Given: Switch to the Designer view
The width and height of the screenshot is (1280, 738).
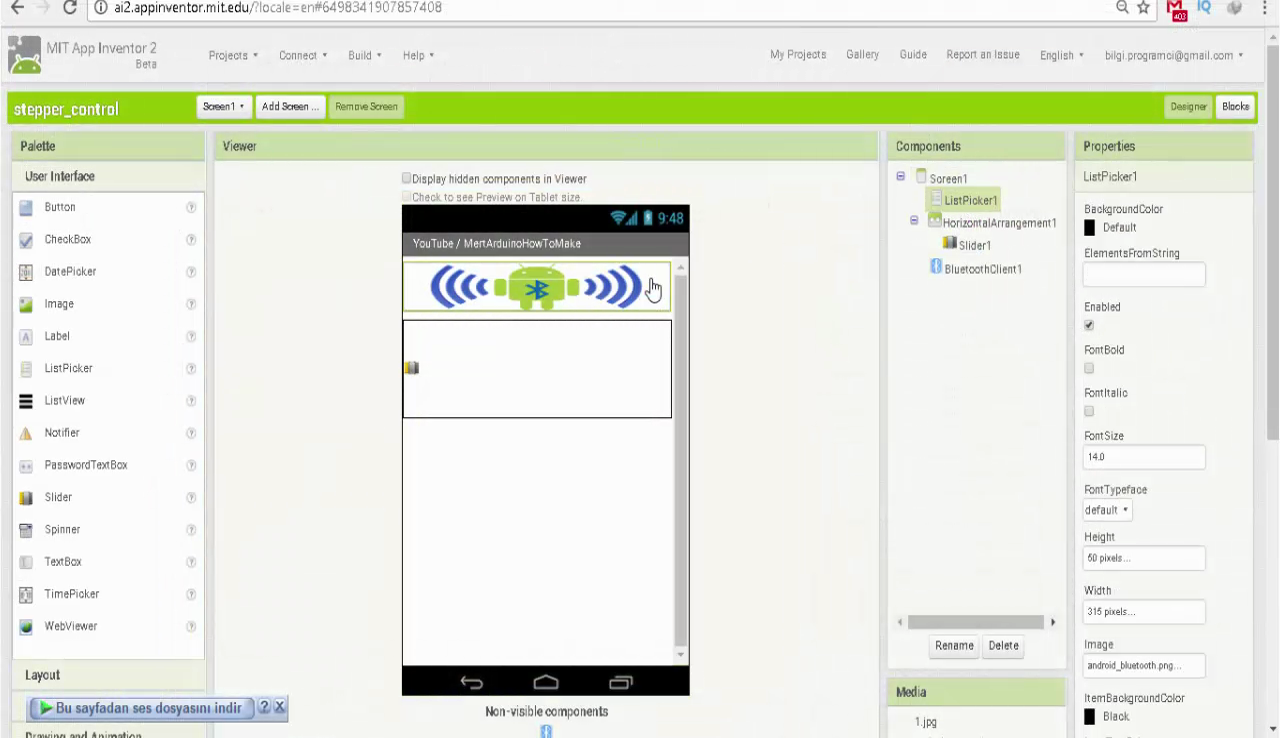Looking at the screenshot, I should pyautogui.click(x=1188, y=107).
